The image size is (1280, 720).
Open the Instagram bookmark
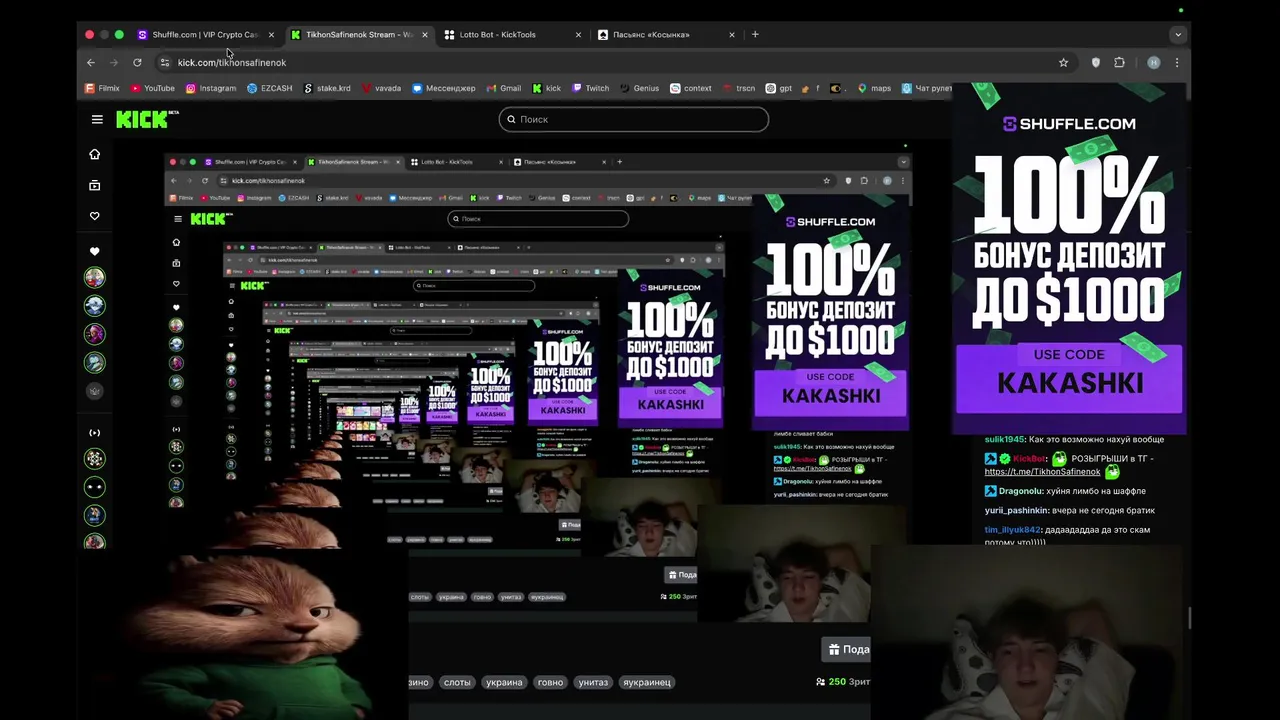coord(211,88)
